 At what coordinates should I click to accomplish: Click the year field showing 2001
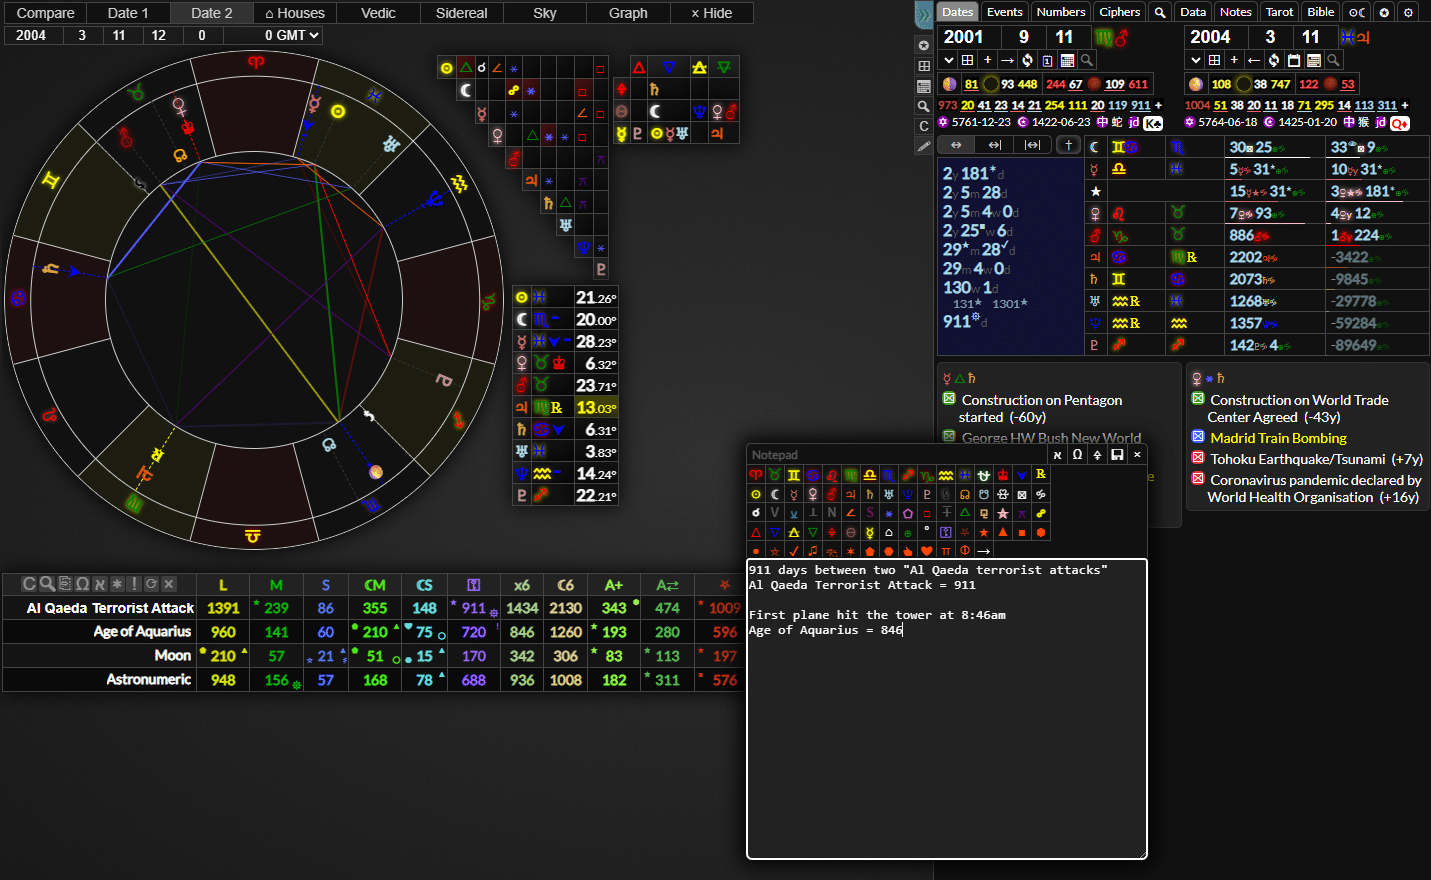pos(963,37)
